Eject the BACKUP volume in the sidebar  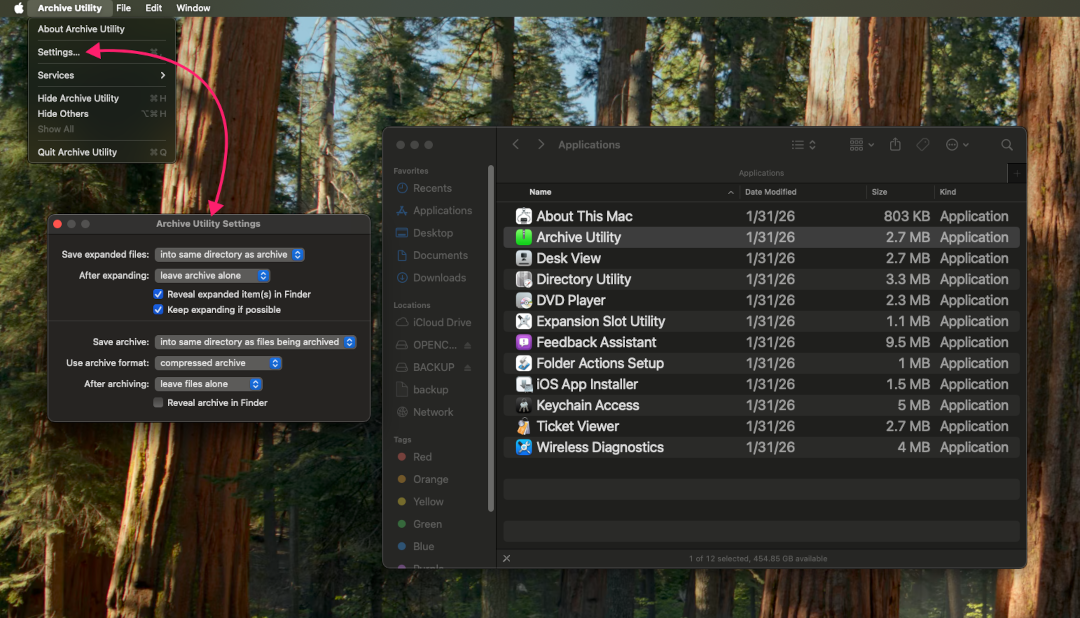coord(468,367)
